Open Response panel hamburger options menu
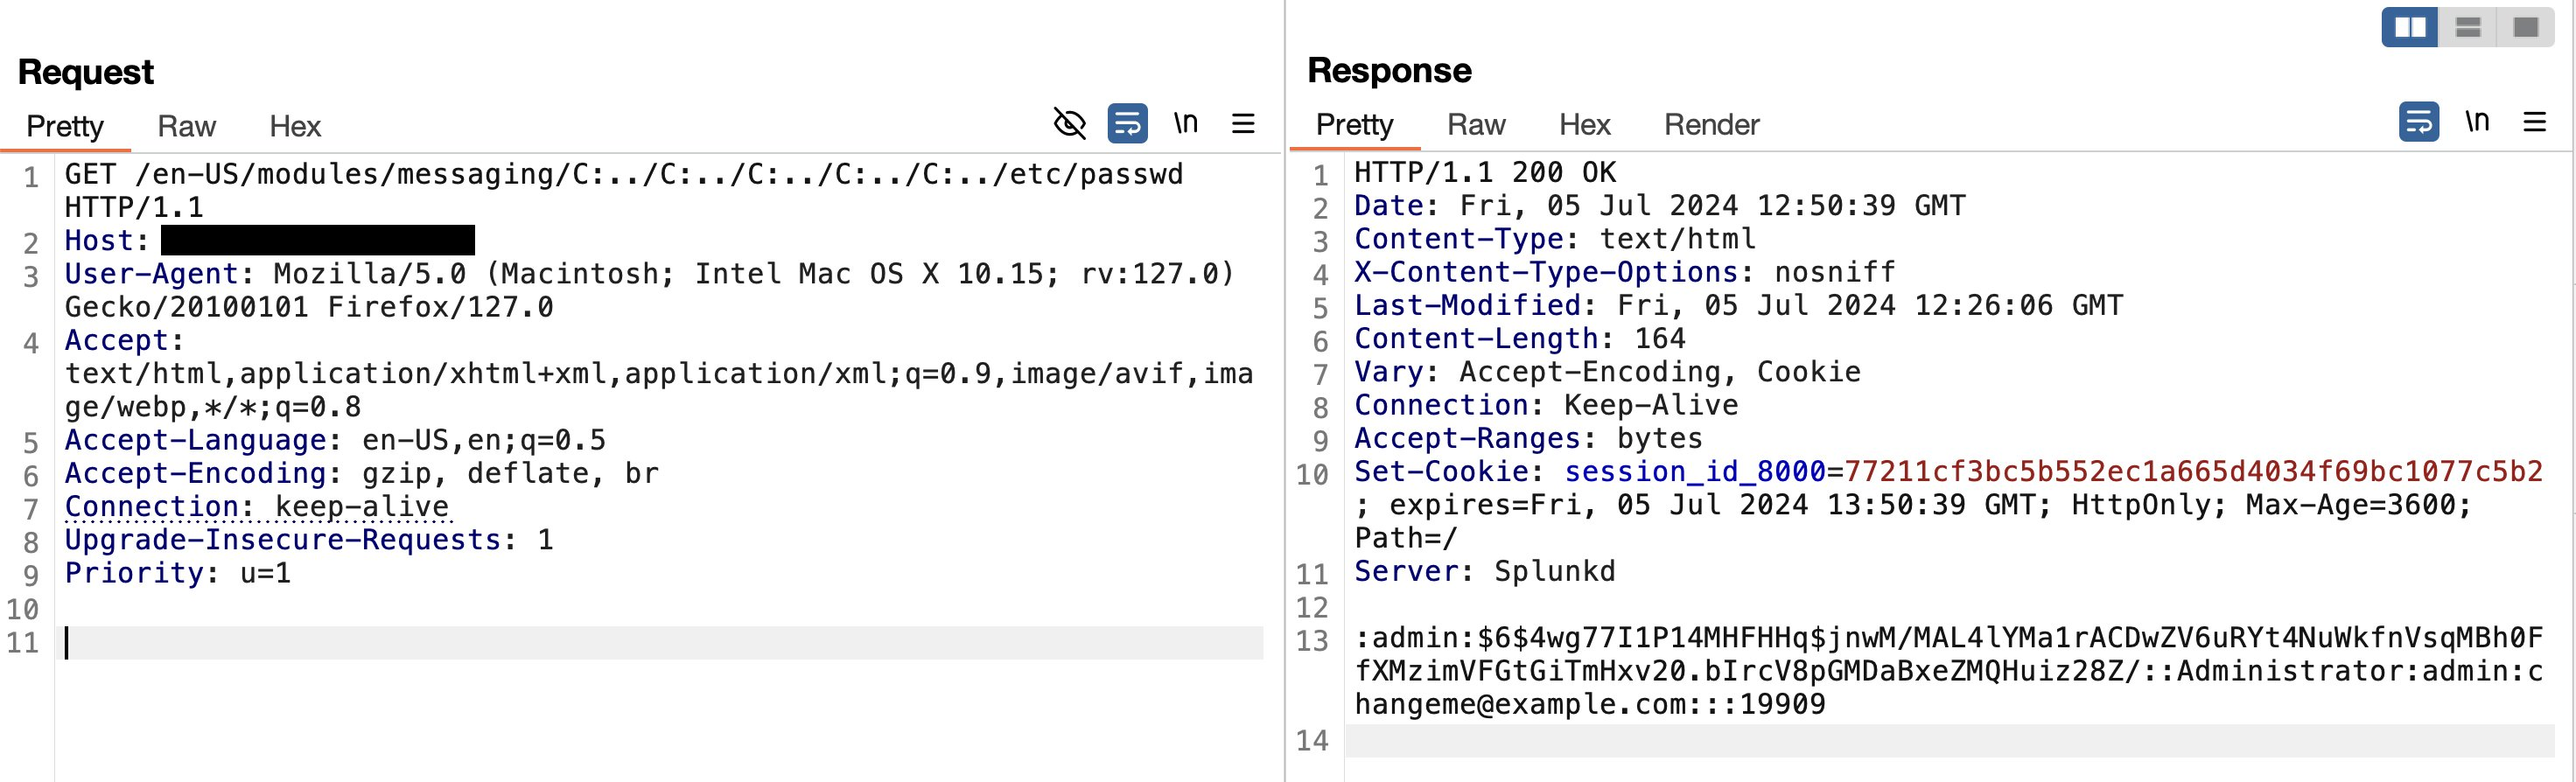The width and height of the screenshot is (2576, 782). [x=2534, y=122]
